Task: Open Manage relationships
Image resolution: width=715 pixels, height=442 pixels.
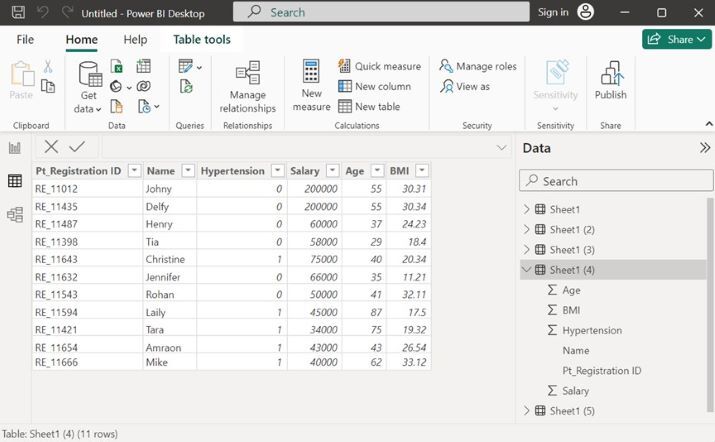Action: (248, 87)
